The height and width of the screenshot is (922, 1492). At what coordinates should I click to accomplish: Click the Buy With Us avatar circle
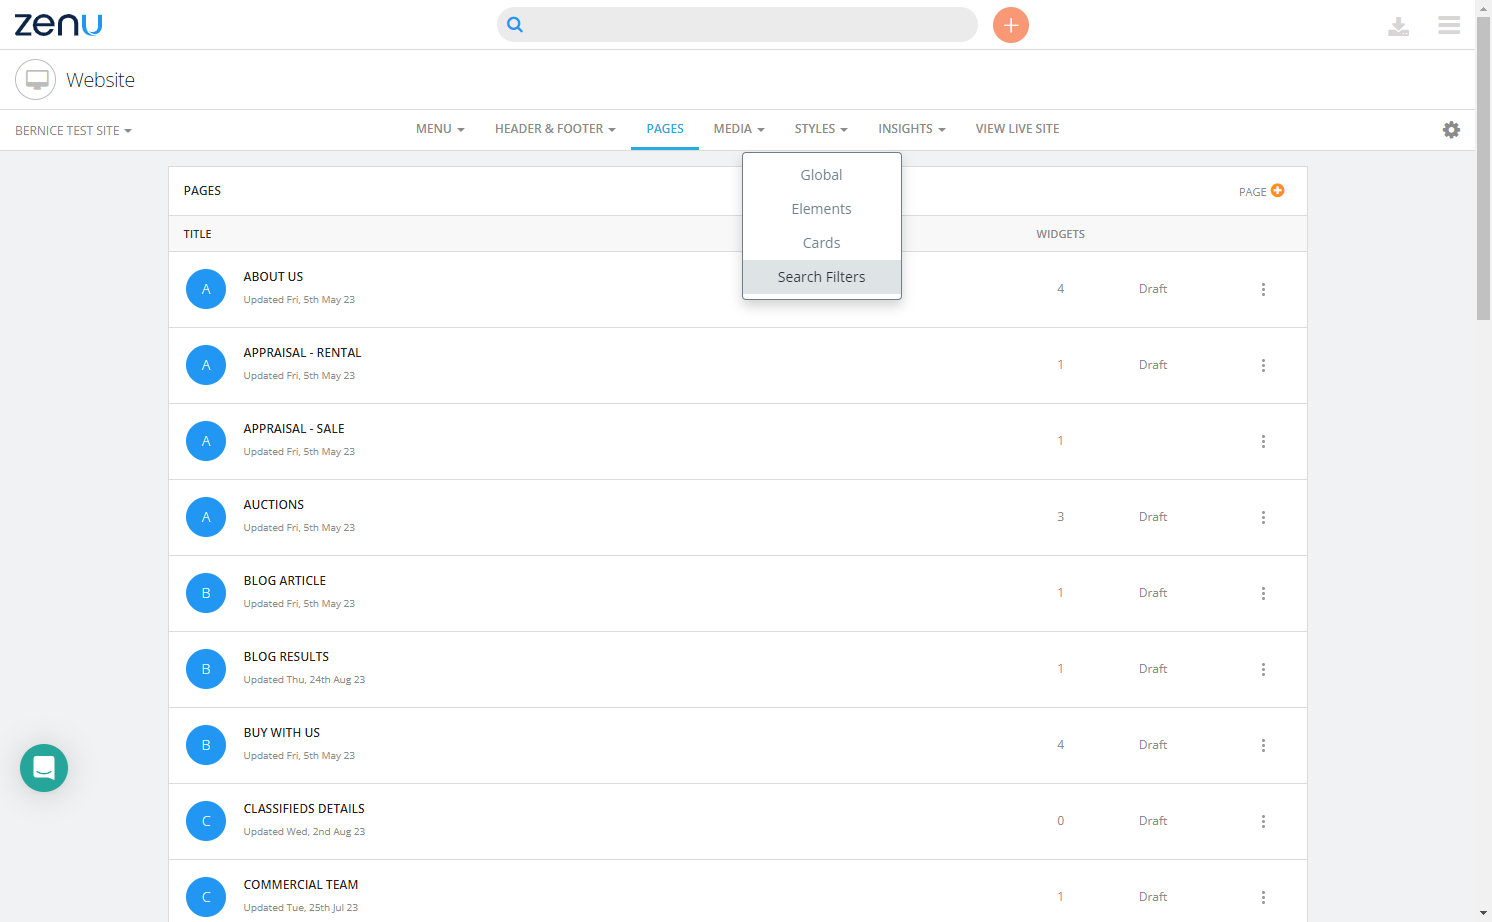(206, 745)
